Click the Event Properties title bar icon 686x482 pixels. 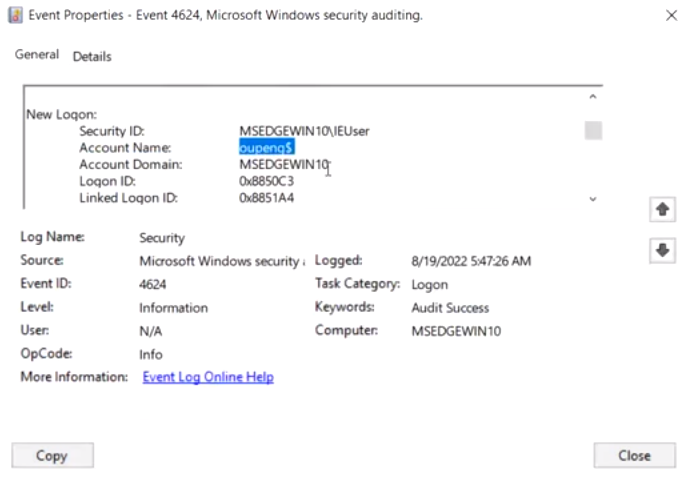coord(15,15)
